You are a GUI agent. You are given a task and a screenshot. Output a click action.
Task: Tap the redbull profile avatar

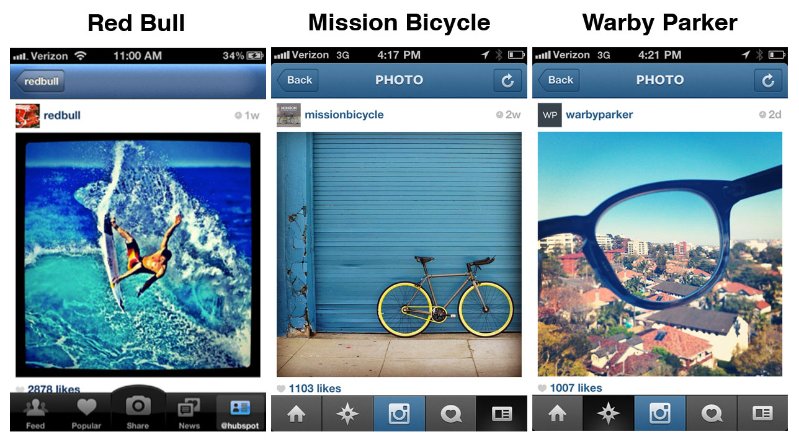coord(28,116)
